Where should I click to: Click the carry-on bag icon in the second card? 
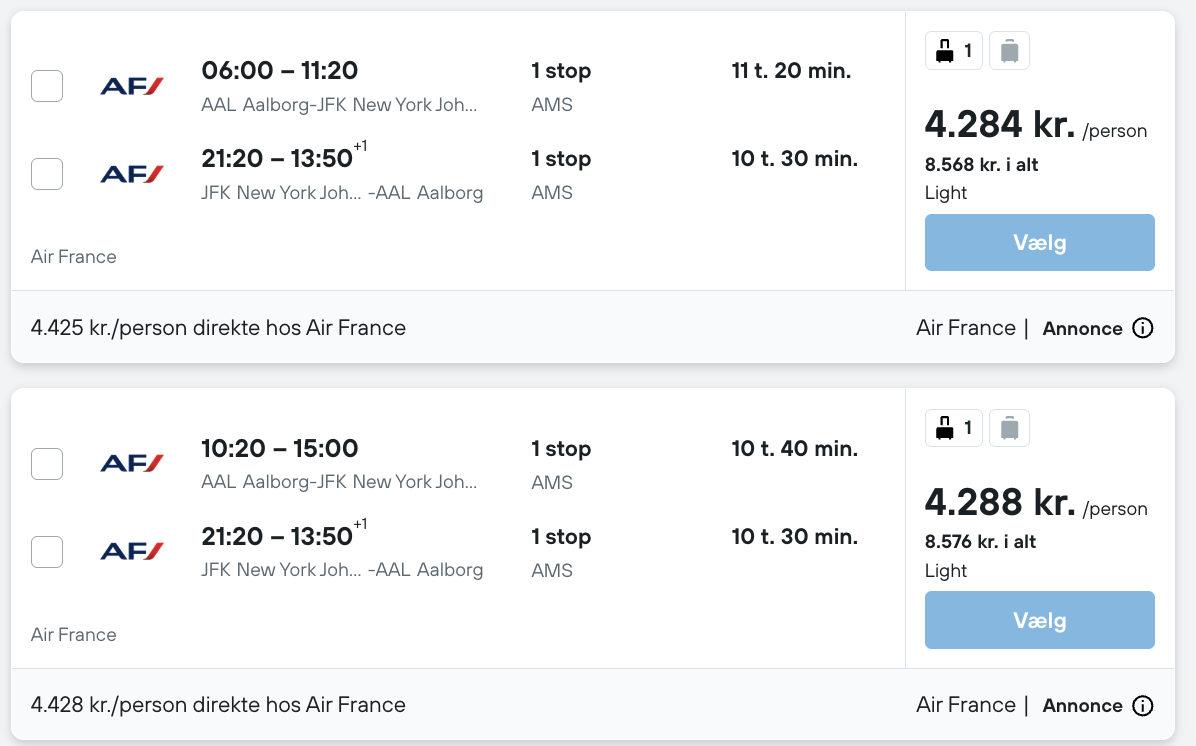pos(953,428)
